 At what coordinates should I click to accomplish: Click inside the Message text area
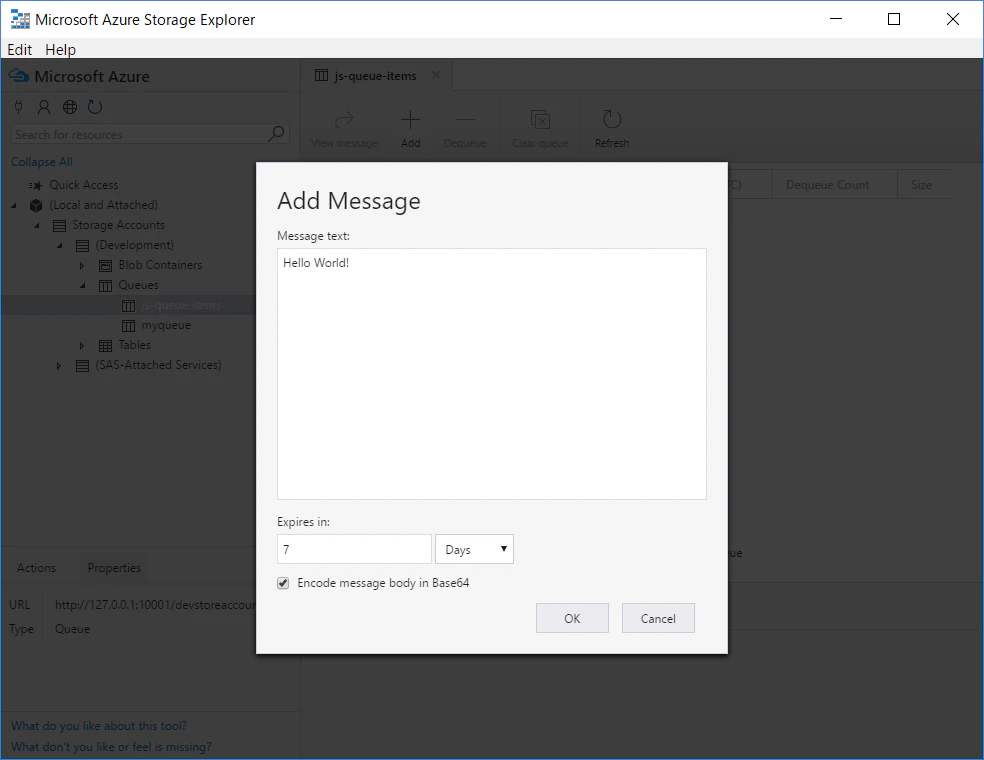click(492, 374)
